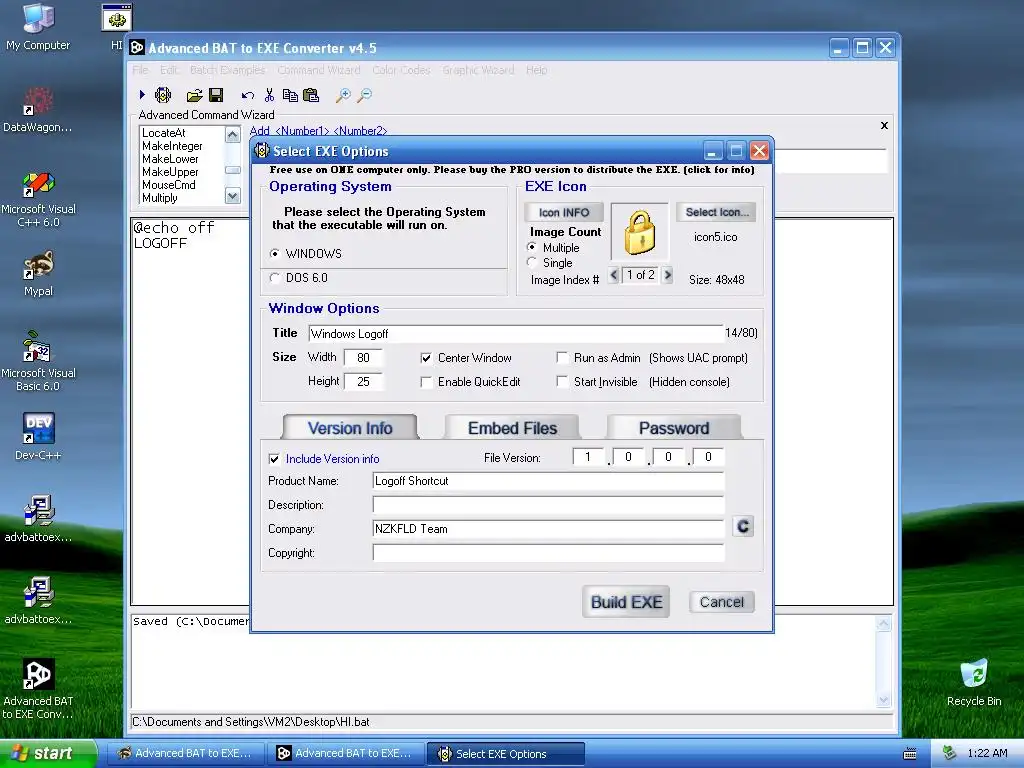
Task: Click the Paste clipboard toolbar icon
Action: [x=312, y=95]
